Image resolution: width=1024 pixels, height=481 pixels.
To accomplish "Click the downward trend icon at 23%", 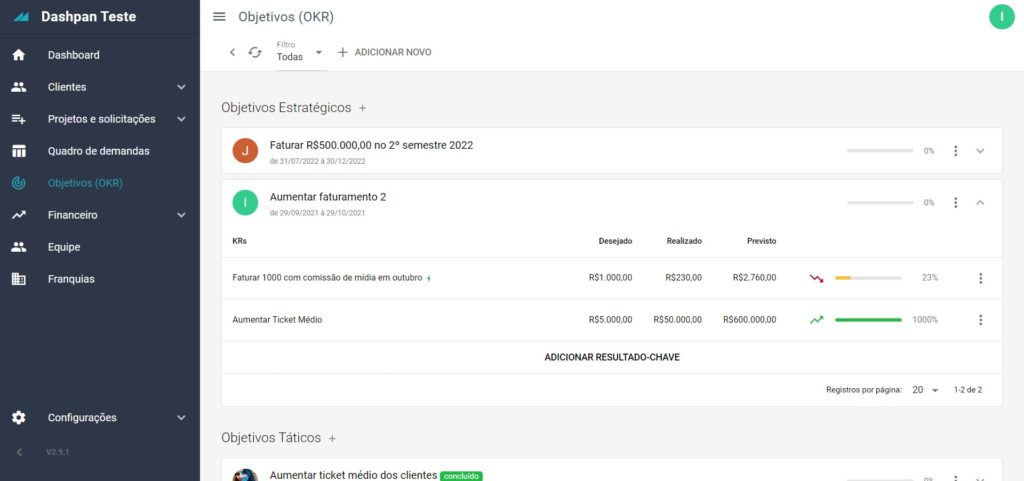I will click(816, 278).
